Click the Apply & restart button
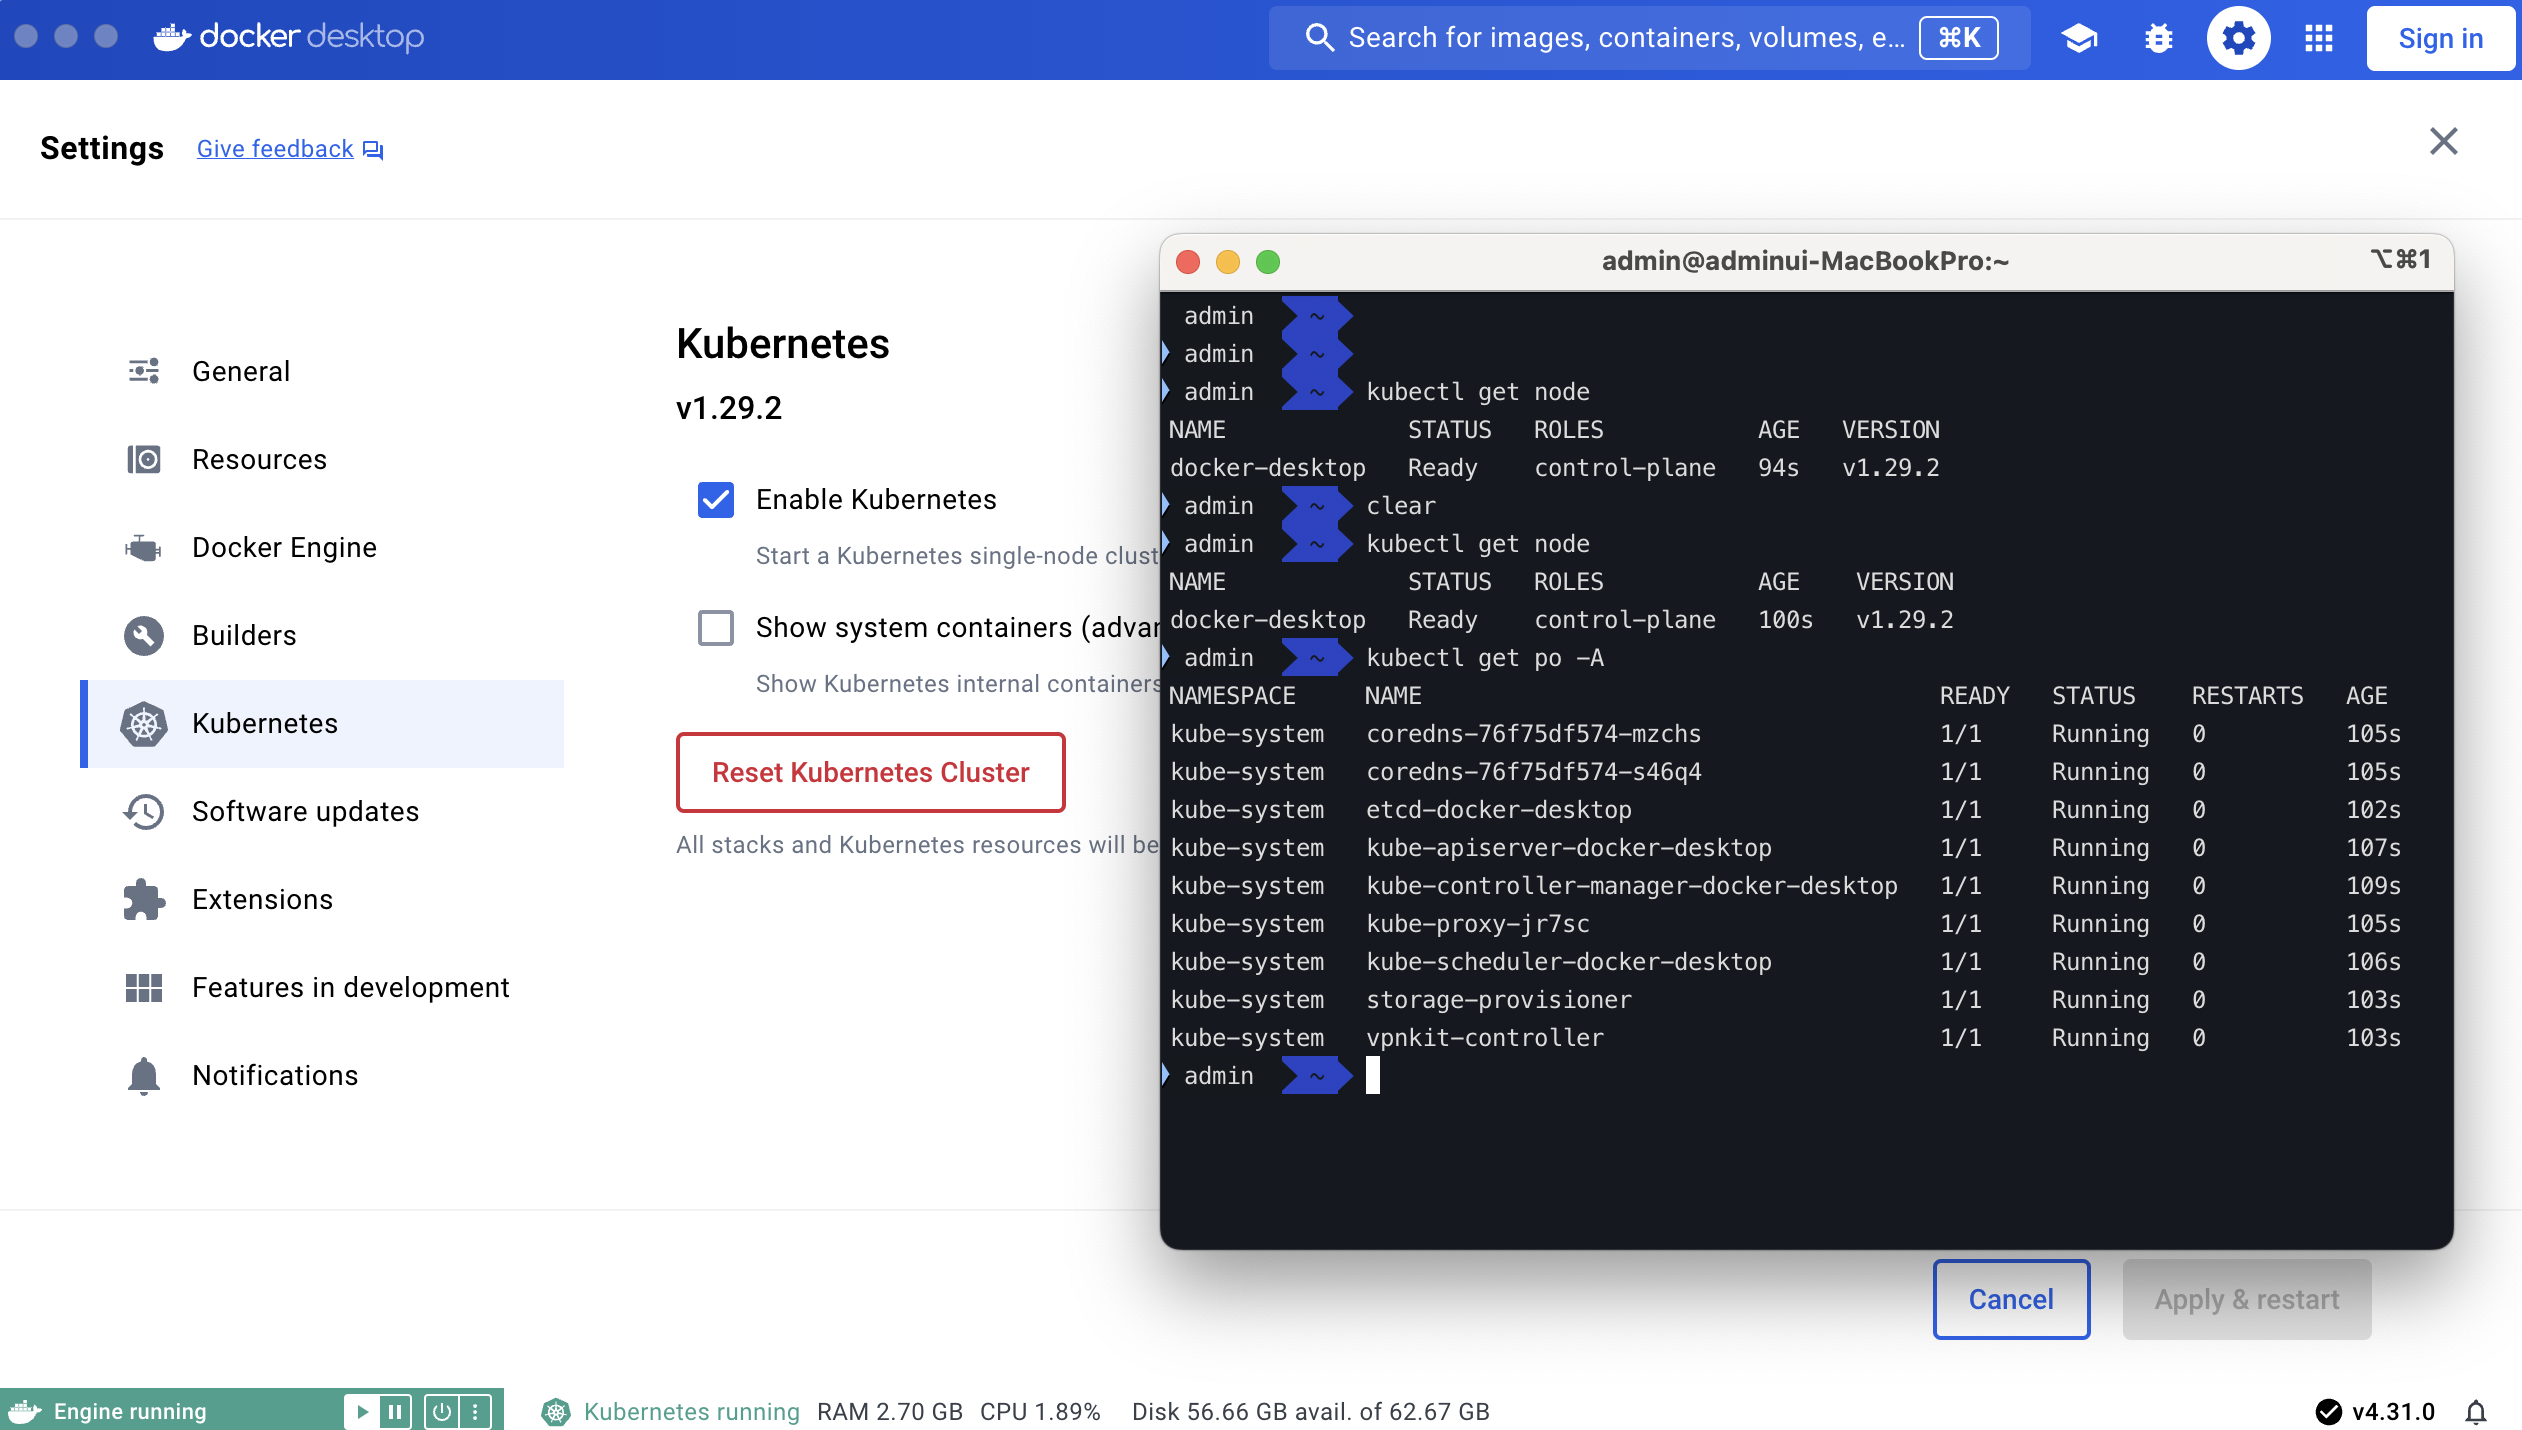2522x1430 pixels. pos(2247,1299)
